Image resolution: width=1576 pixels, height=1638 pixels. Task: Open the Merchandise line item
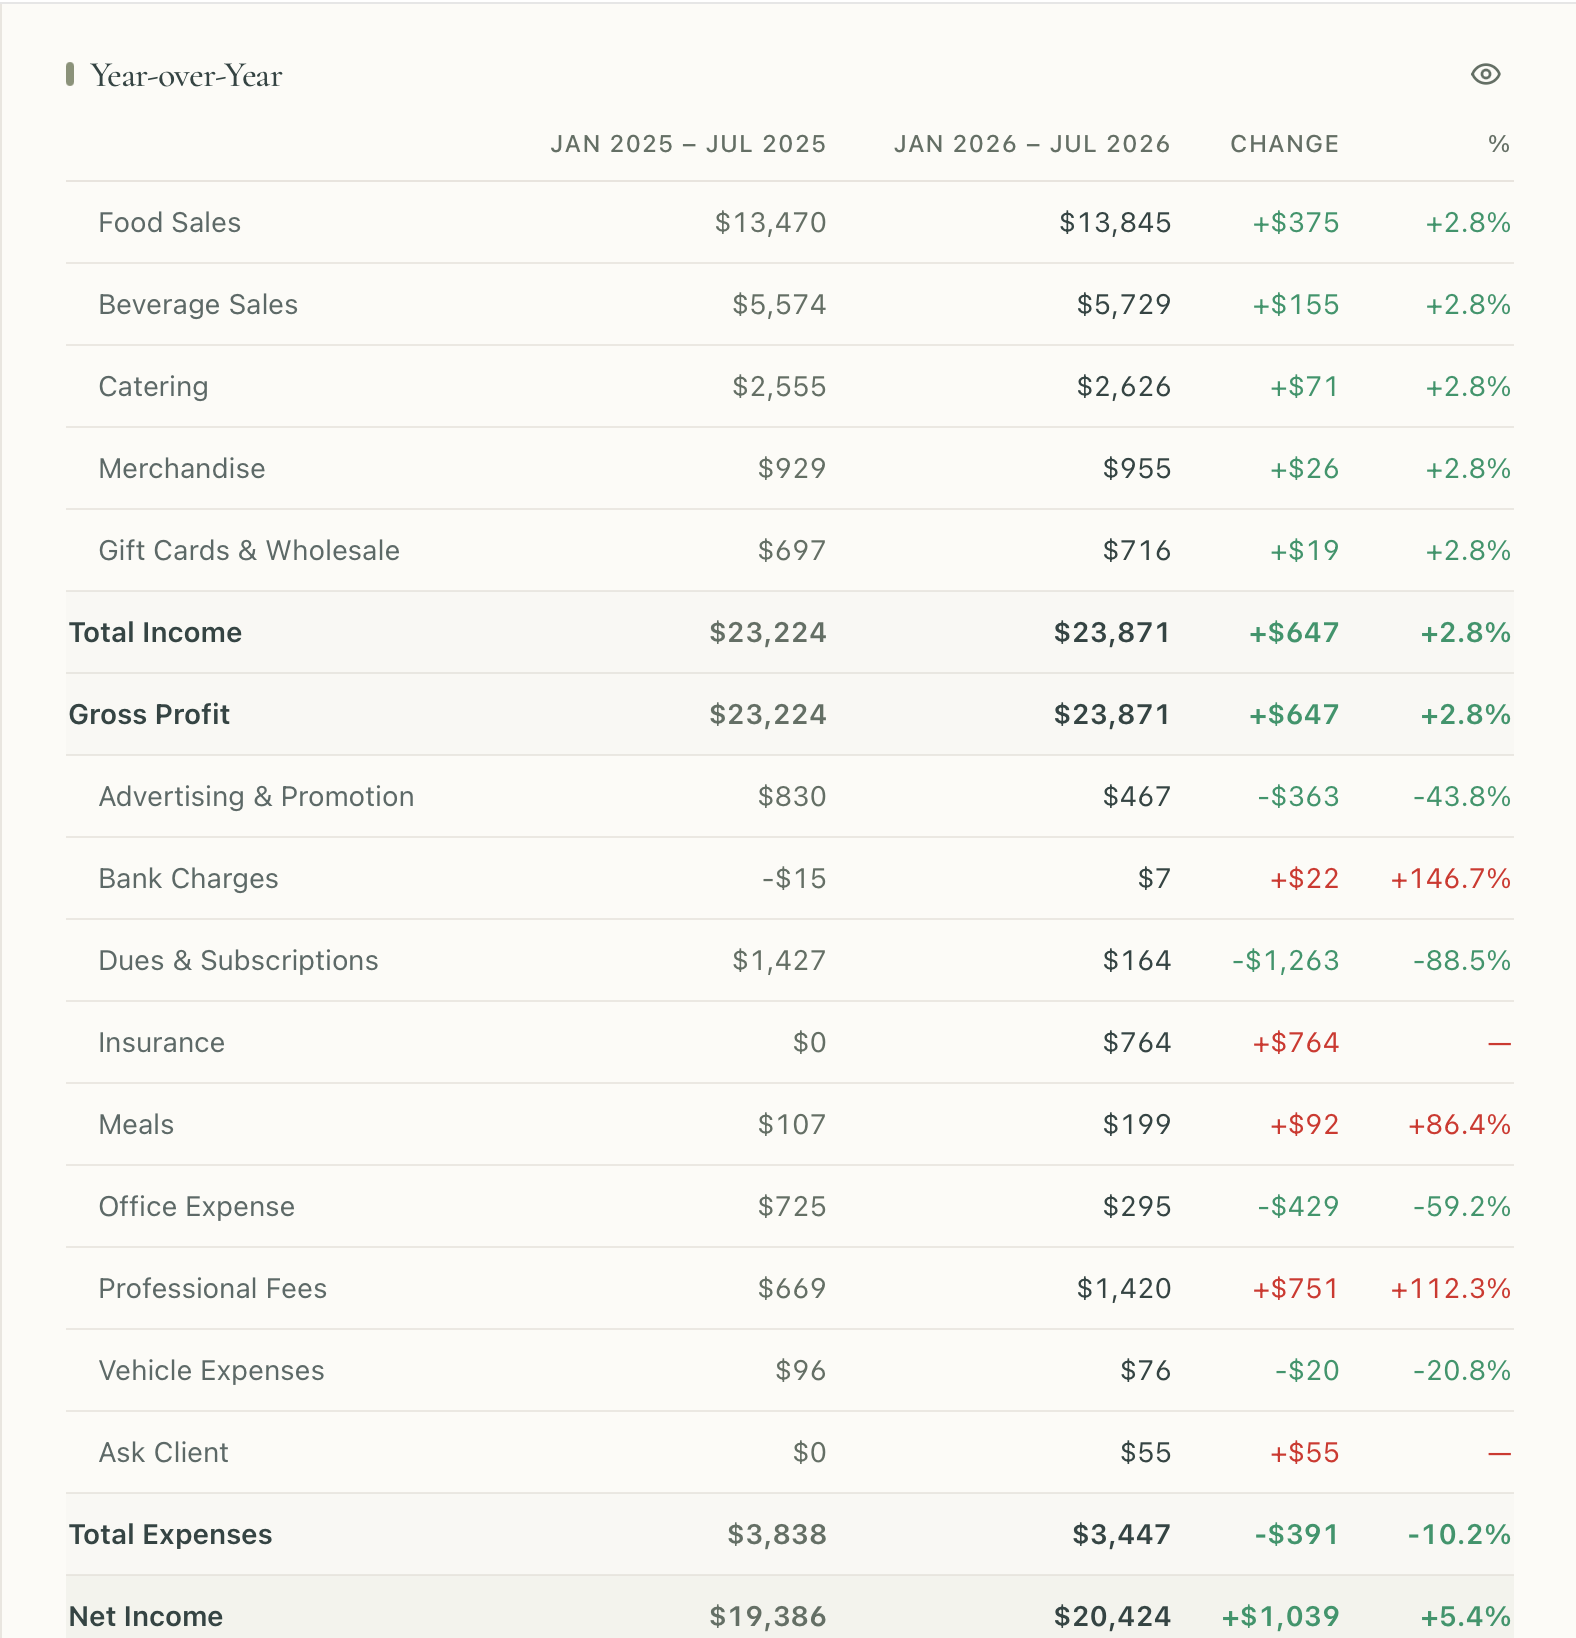(790, 468)
